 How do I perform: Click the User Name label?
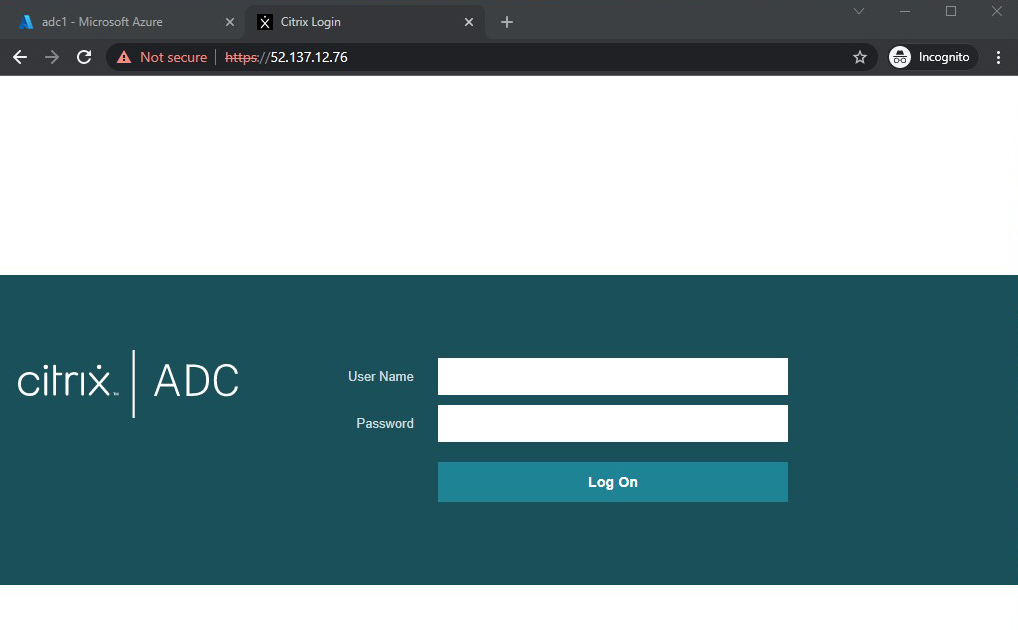(380, 377)
